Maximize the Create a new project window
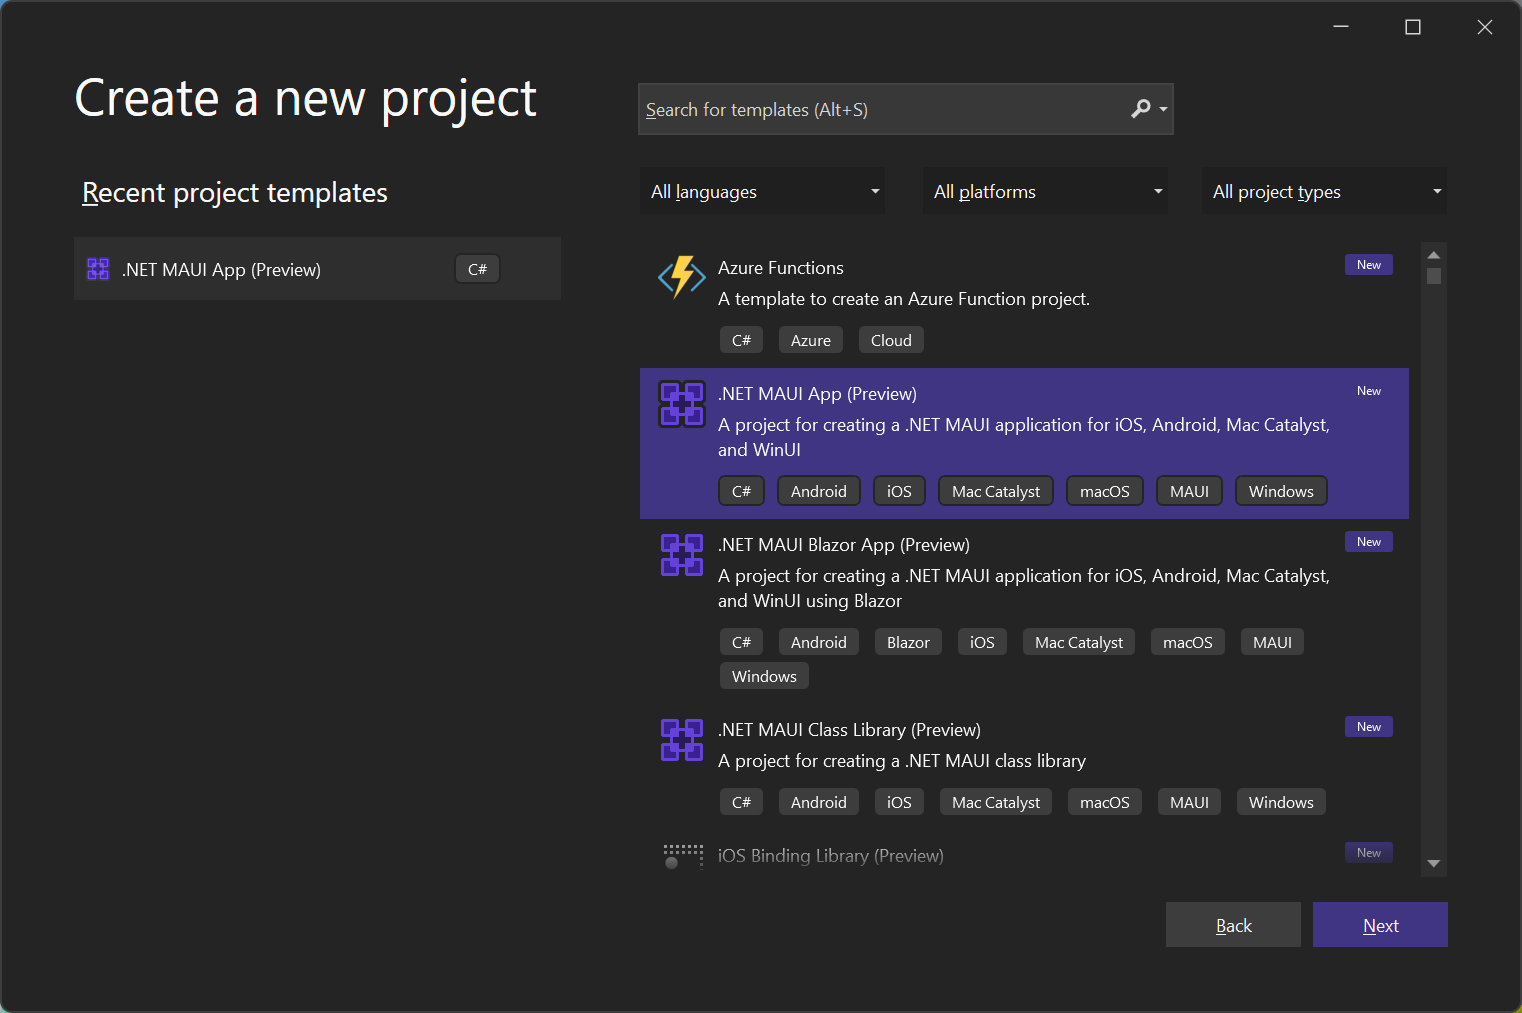This screenshot has height=1013, width=1522. [1412, 27]
